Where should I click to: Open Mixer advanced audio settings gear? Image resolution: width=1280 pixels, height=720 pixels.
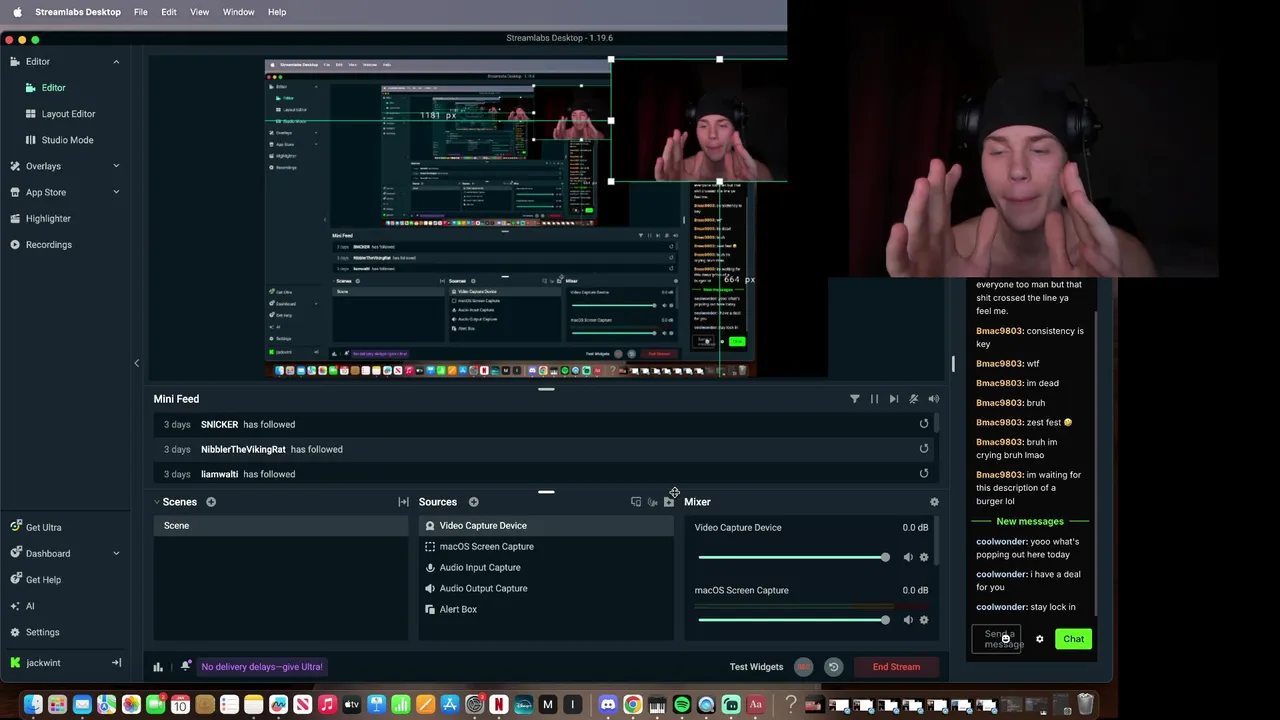click(934, 502)
